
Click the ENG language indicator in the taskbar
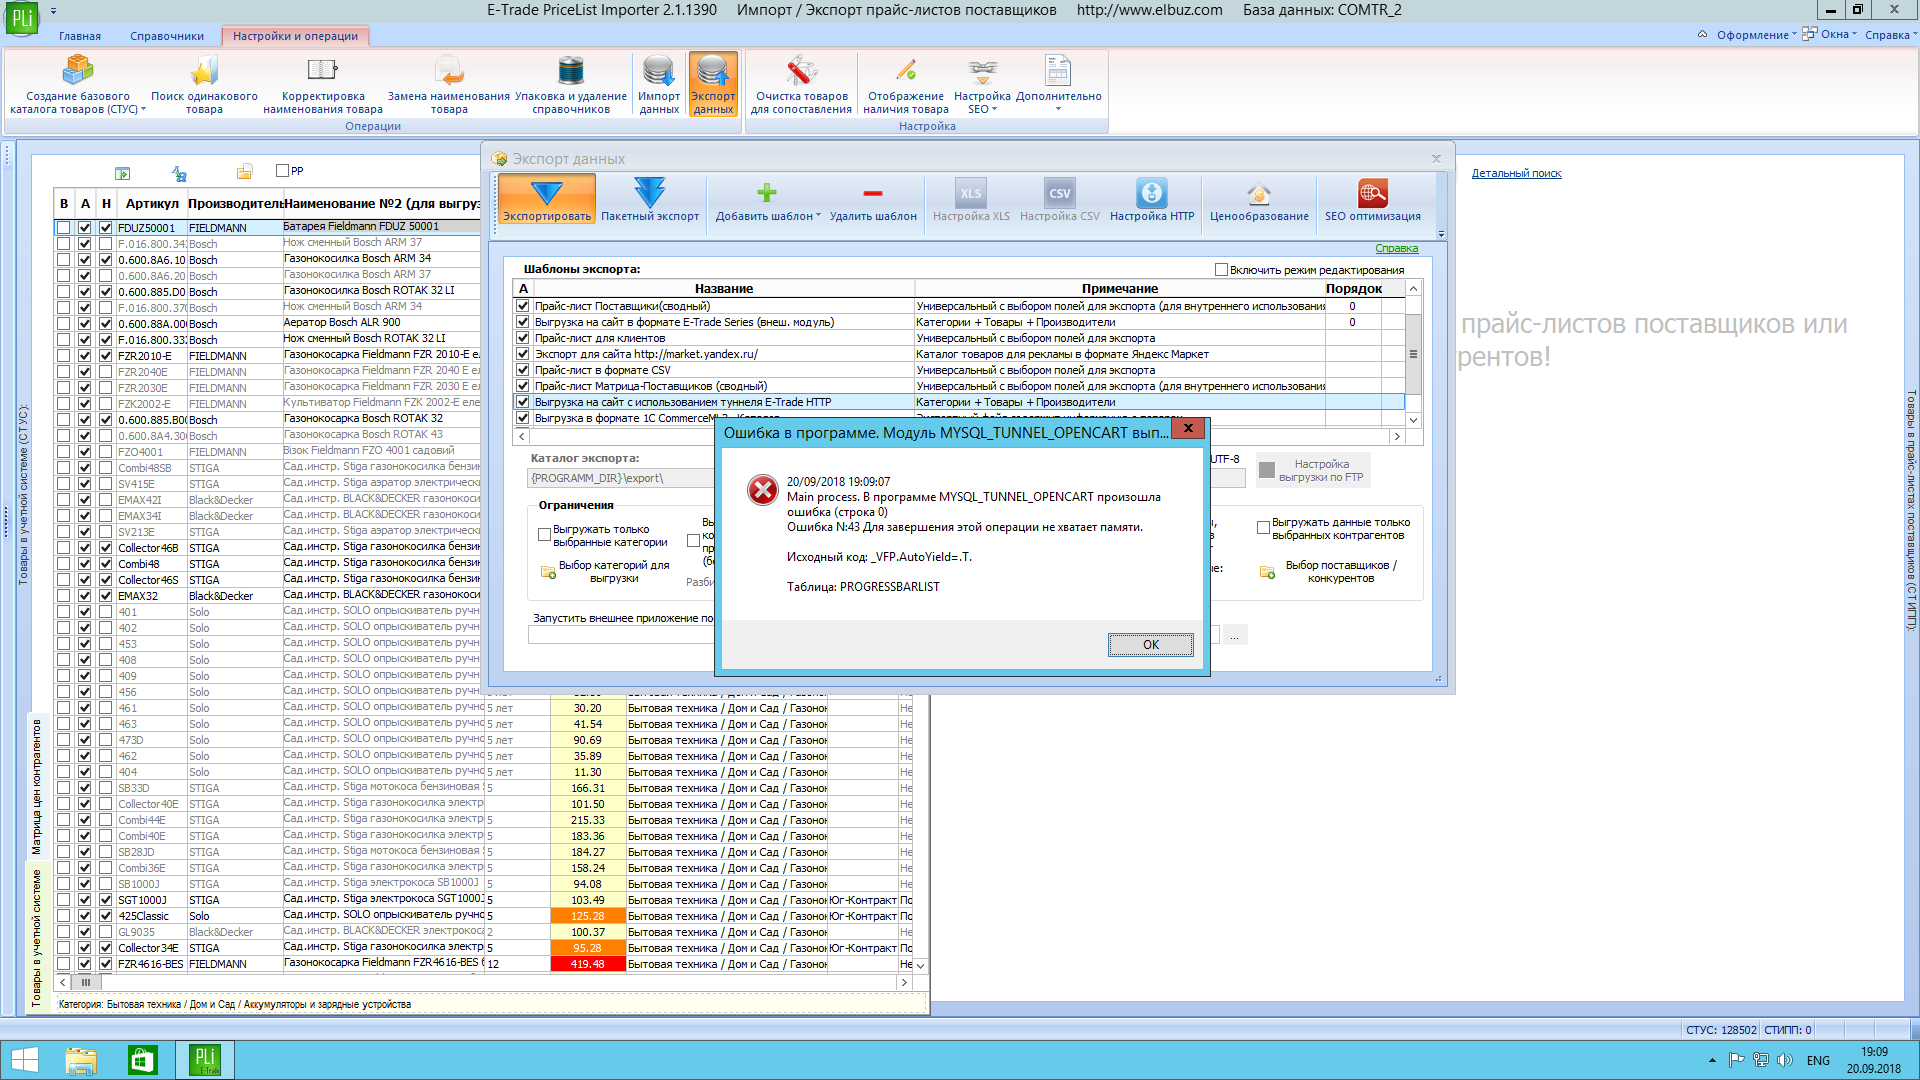(1818, 1060)
